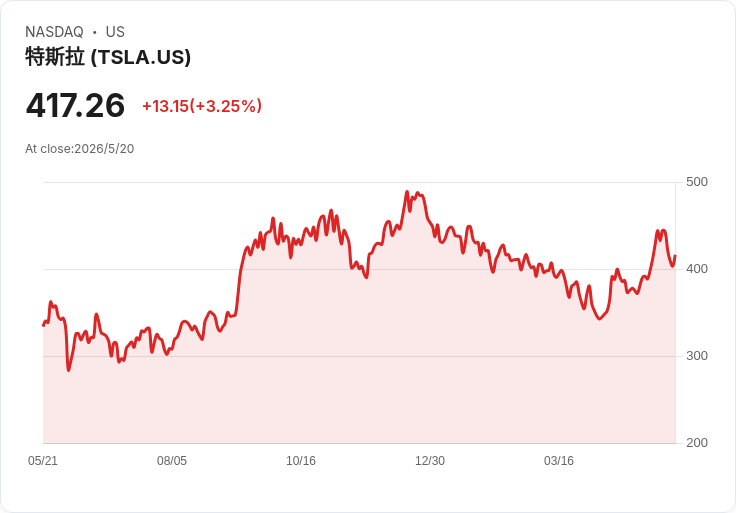Click the 08/05 date label on x-axis
The width and height of the screenshot is (736, 513).
pyautogui.click(x=172, y=460)
